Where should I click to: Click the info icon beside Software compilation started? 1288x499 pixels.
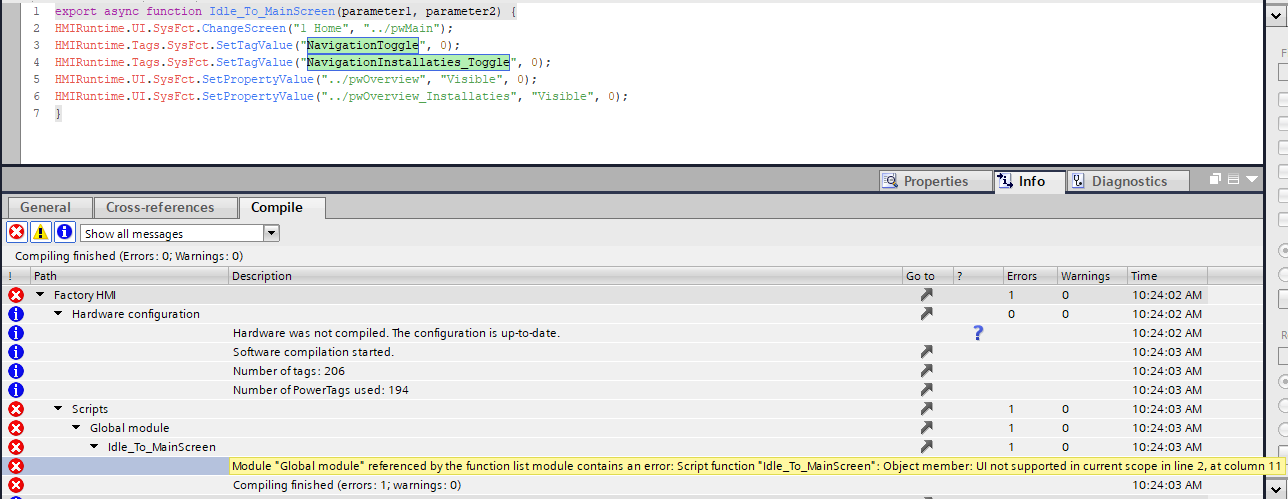[16, 352]
